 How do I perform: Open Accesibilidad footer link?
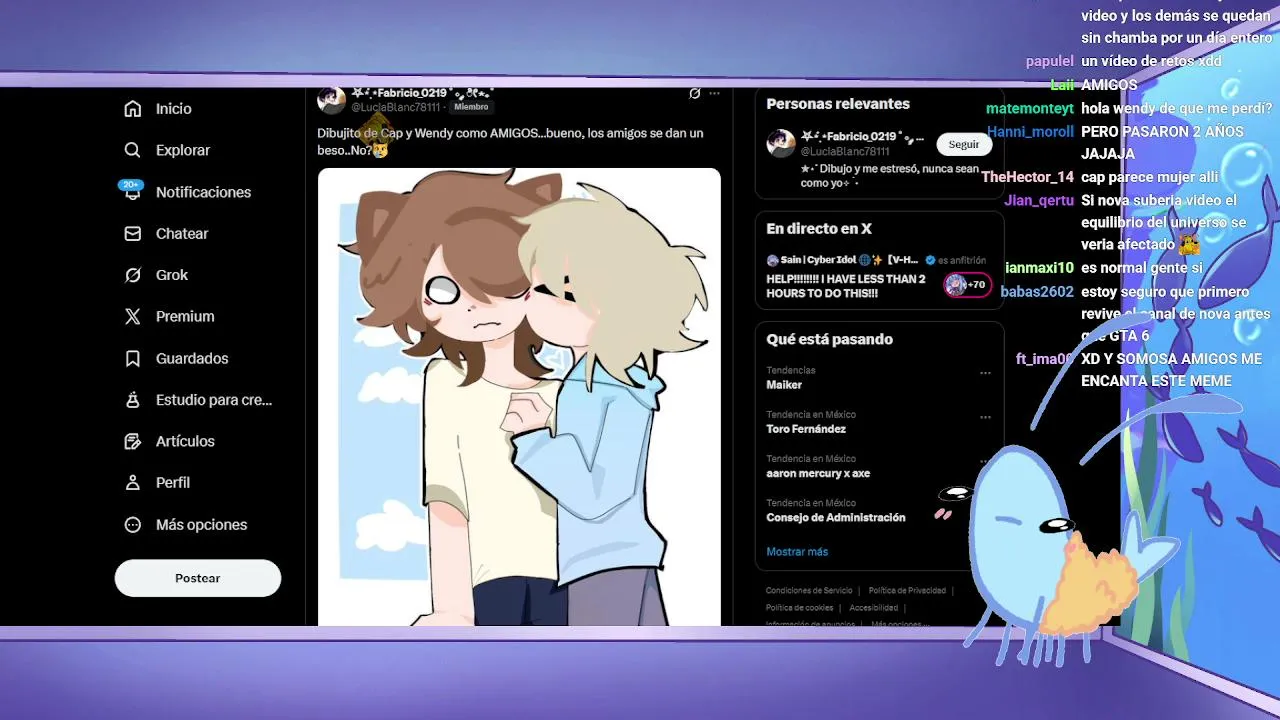[873, 607]
